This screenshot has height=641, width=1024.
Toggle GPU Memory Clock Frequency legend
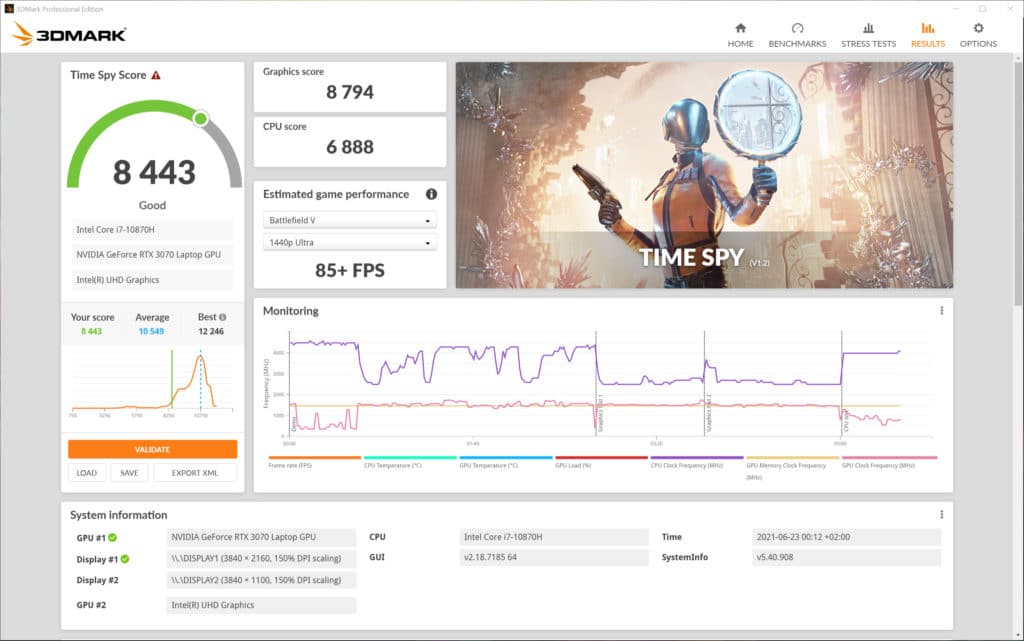point(792,467)
